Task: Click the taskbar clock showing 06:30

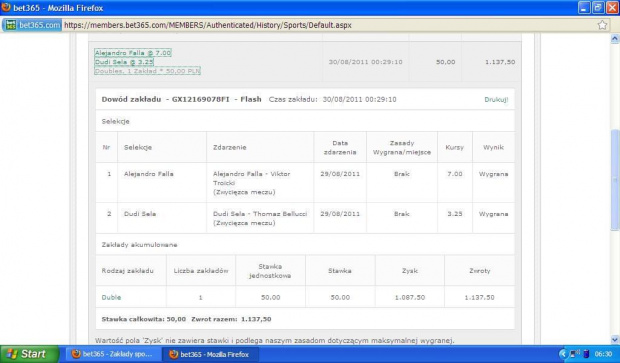Action: [x=603, y=354]
